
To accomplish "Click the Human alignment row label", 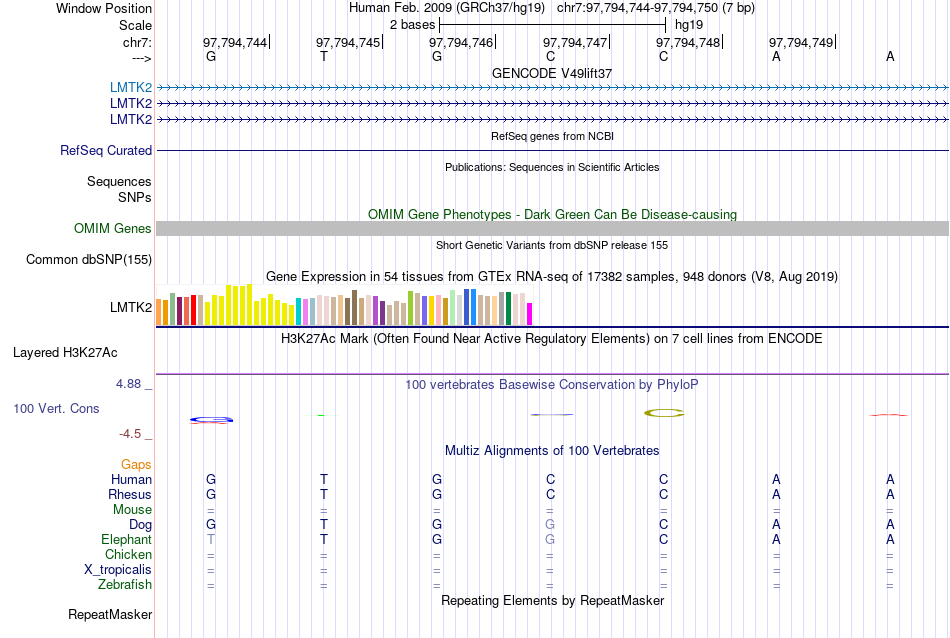I will point(131,479).
